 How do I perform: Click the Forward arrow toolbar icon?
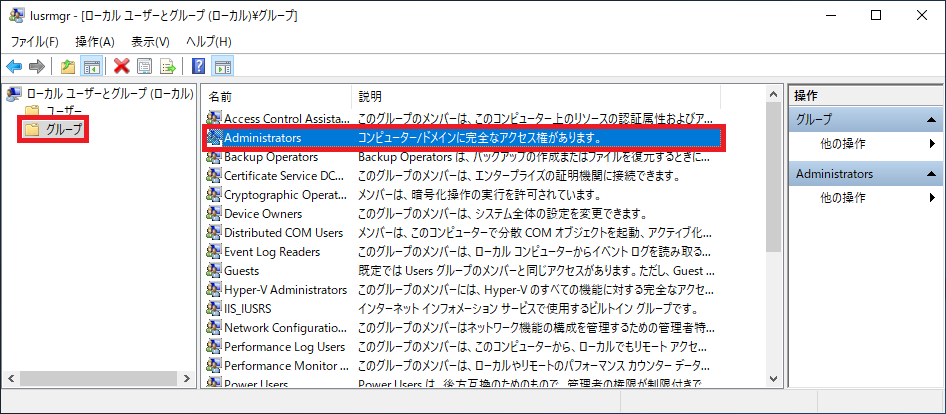[x=37, y=66]
